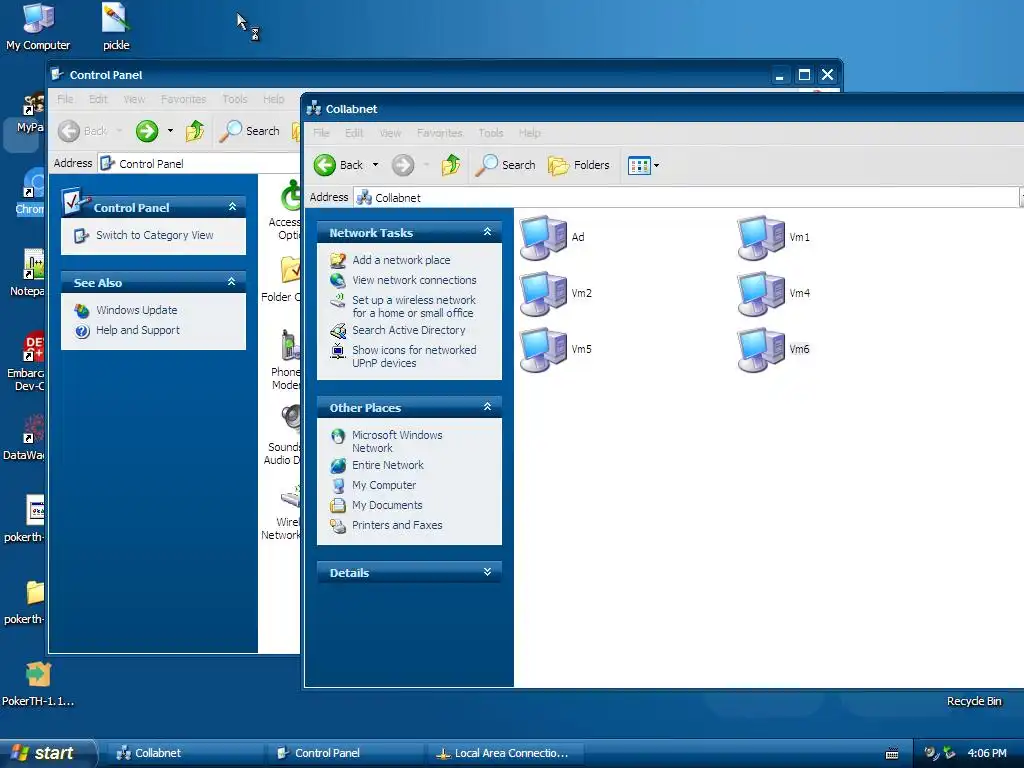Open the Vm1 computer icon

click(761, 238)
